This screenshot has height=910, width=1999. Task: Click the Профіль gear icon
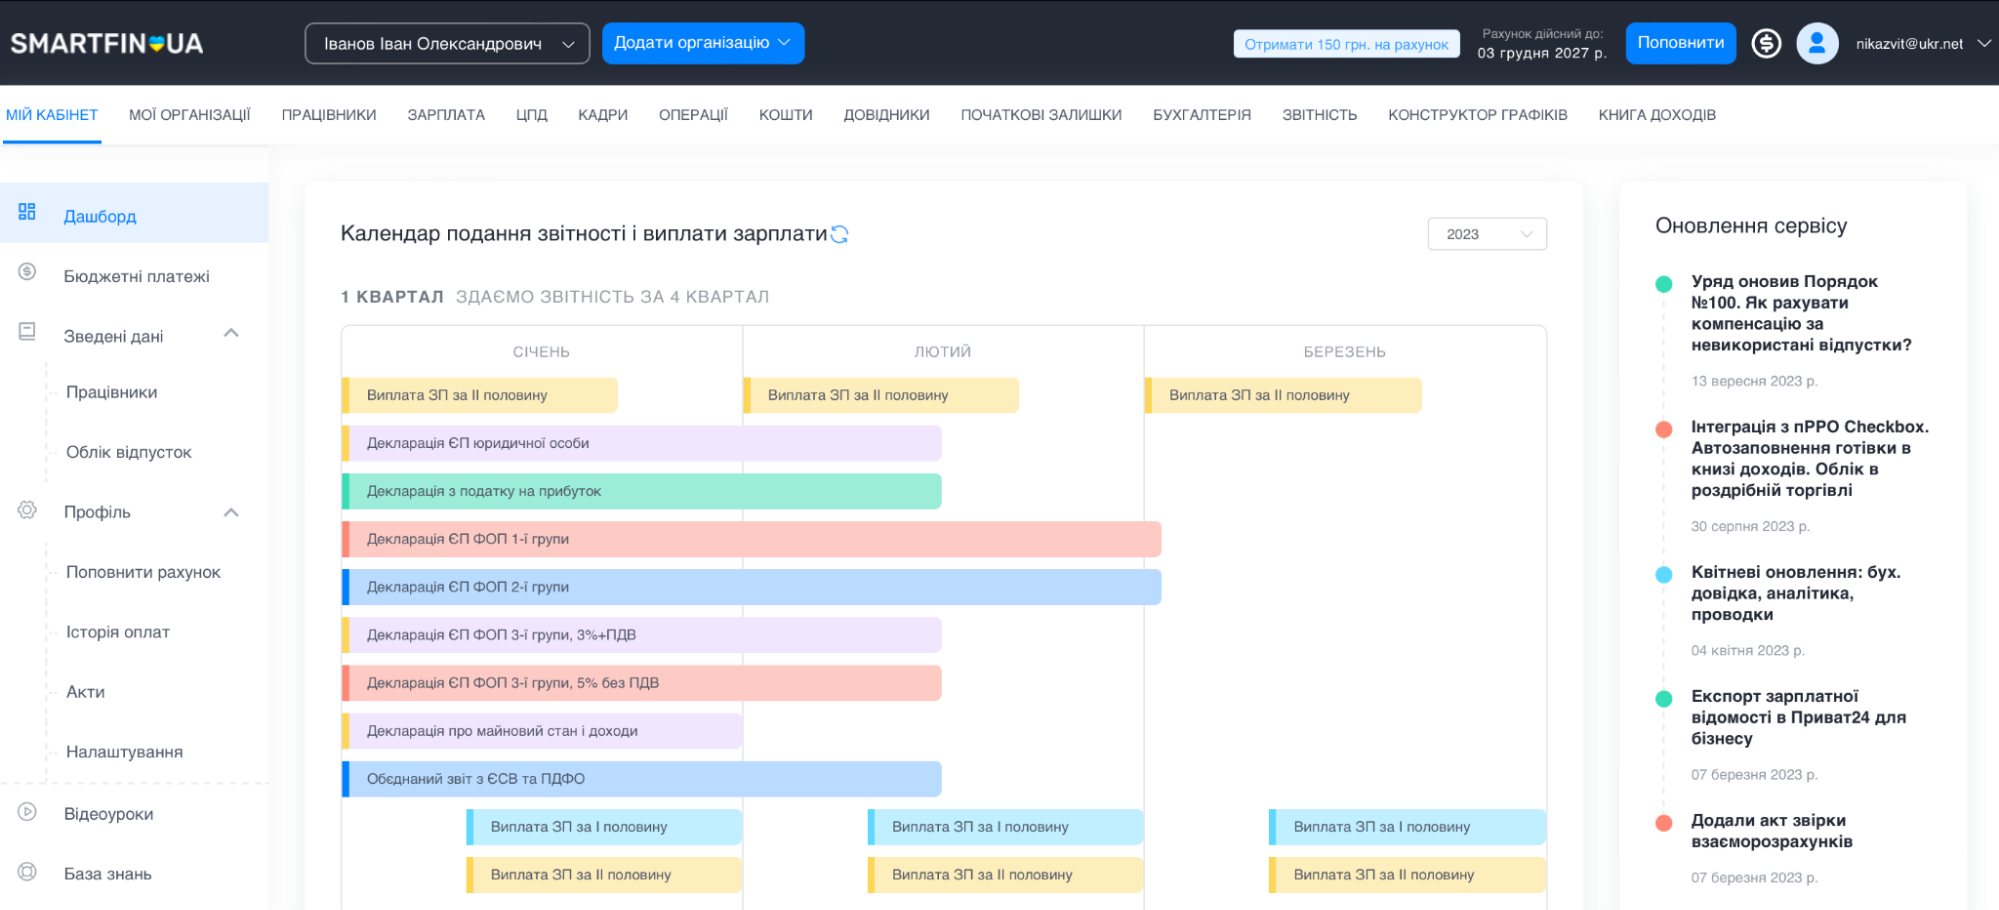27,510
